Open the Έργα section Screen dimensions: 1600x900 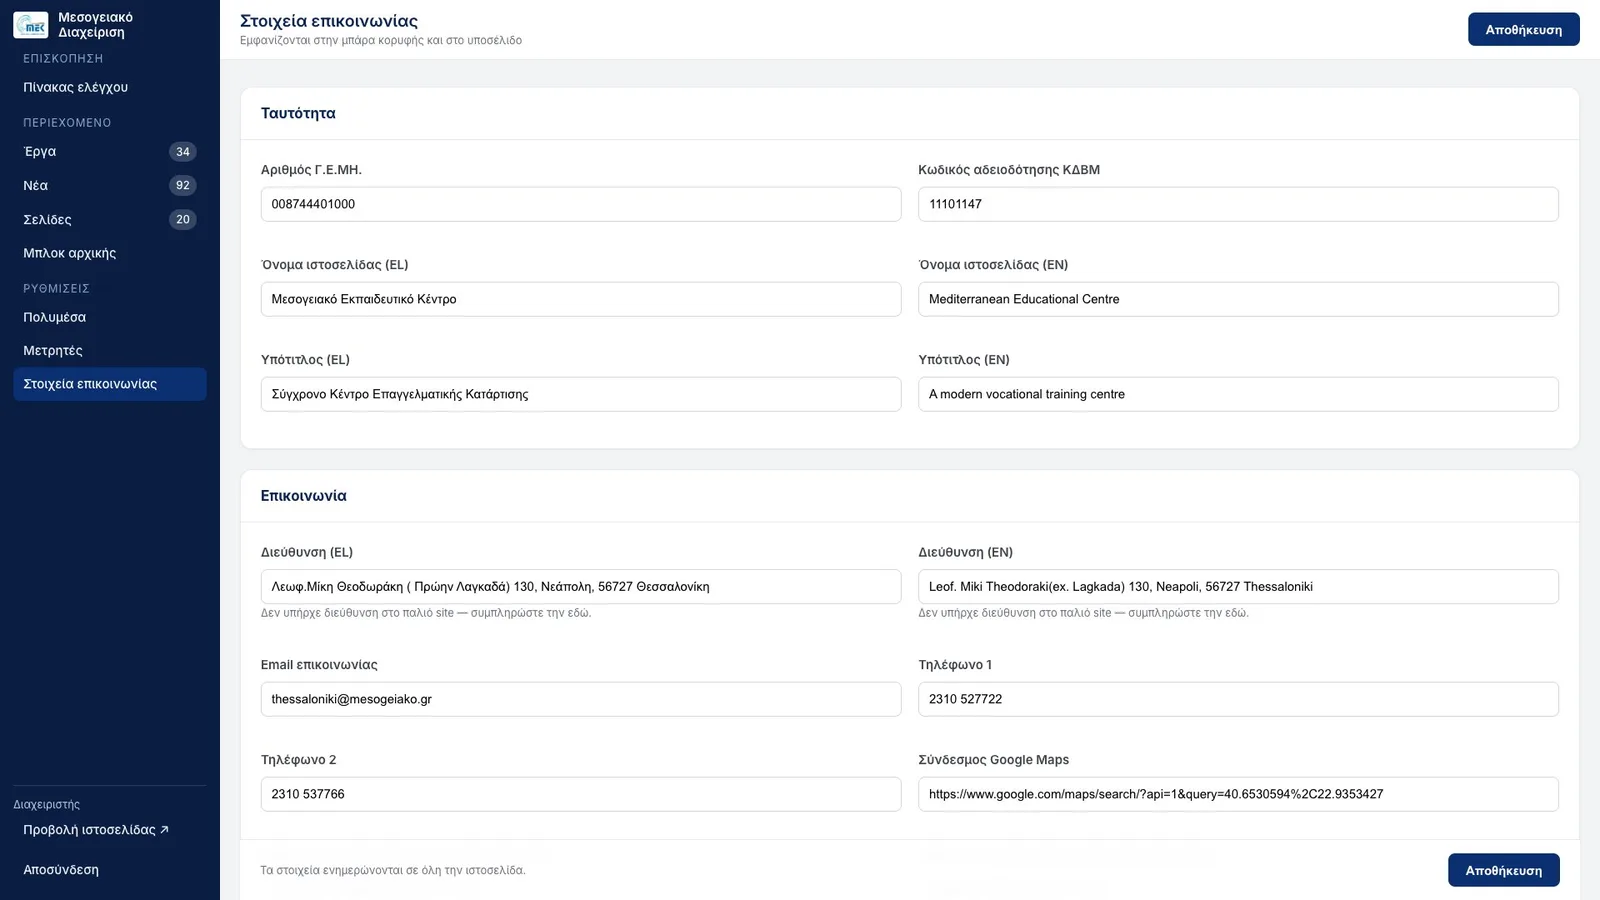[x=110, y=152]
